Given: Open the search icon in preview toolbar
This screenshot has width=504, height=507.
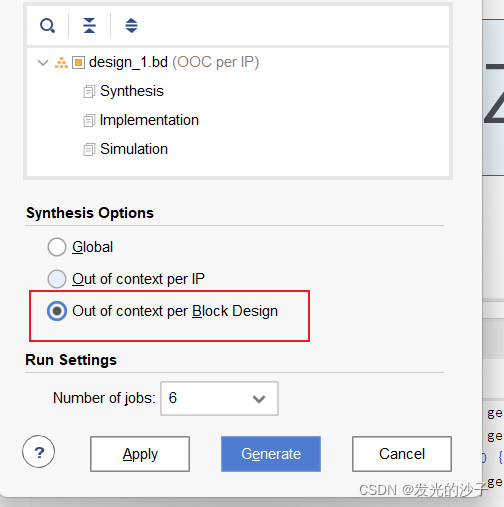Looking at the screenshot, I should click(x=47, y=26).
